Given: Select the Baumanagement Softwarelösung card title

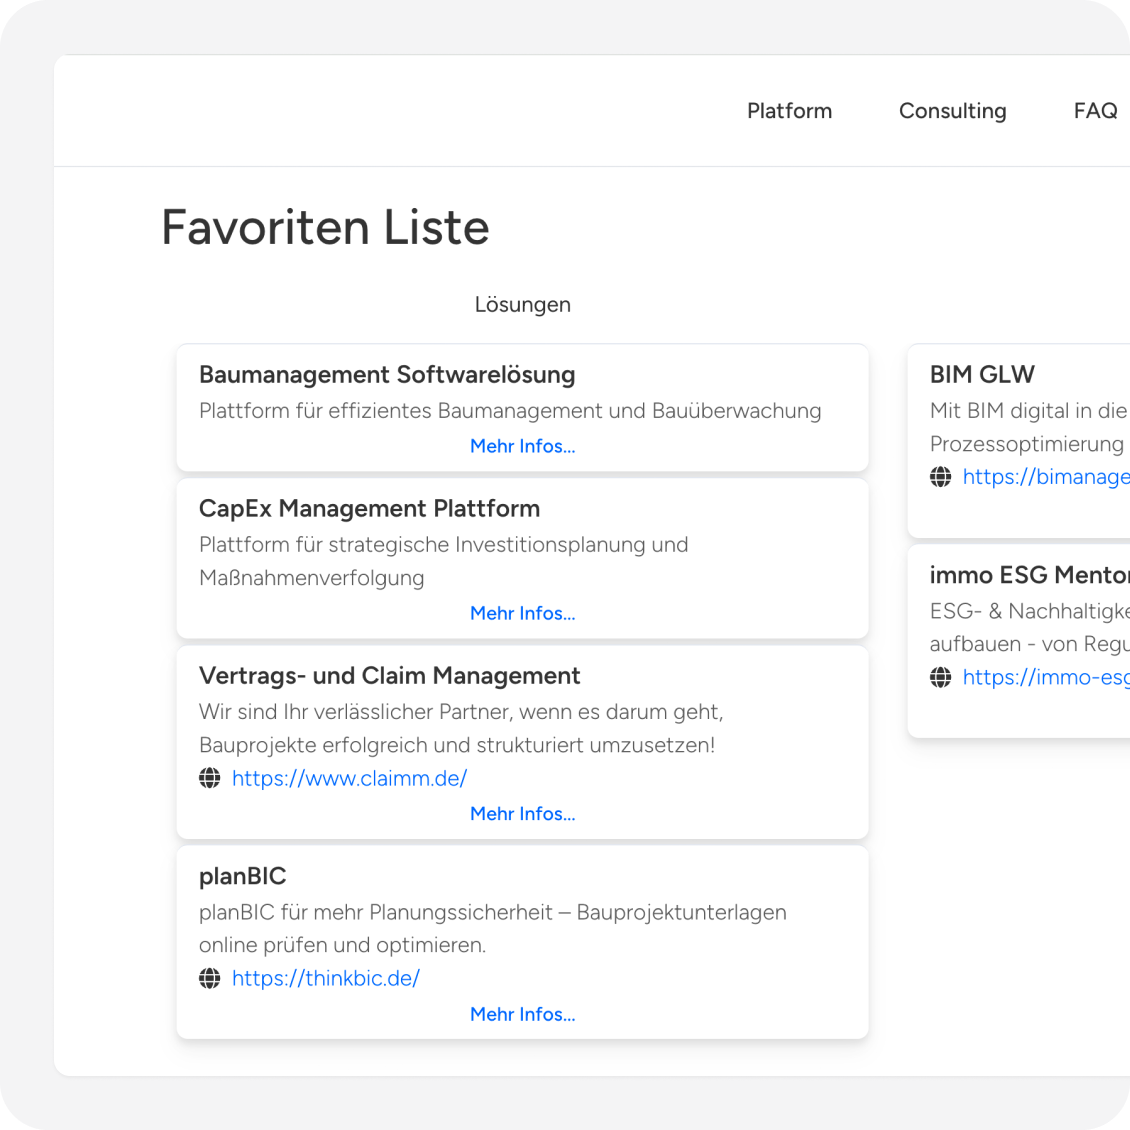Looking at the screenshot, I should point(387,375).
